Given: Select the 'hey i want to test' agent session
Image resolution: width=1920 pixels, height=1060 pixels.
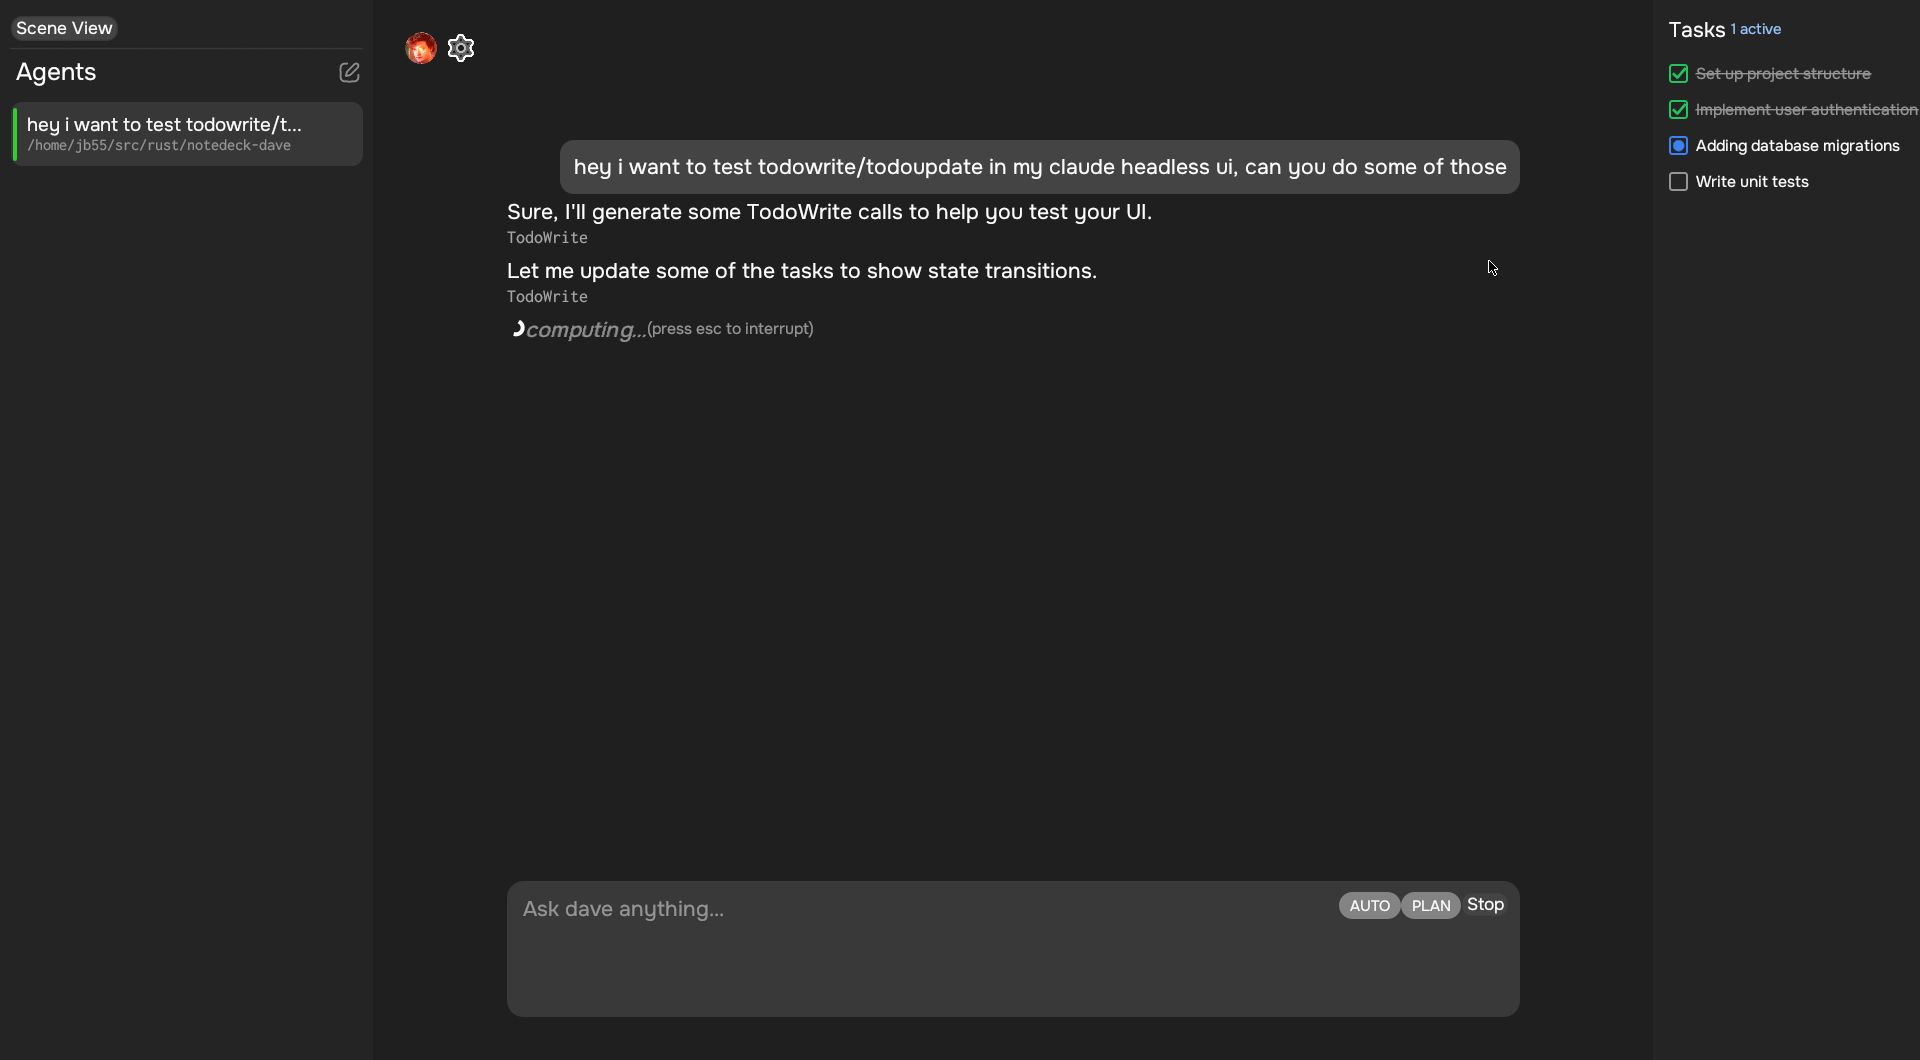Looking at the screenshot, I should click(187, 134).
